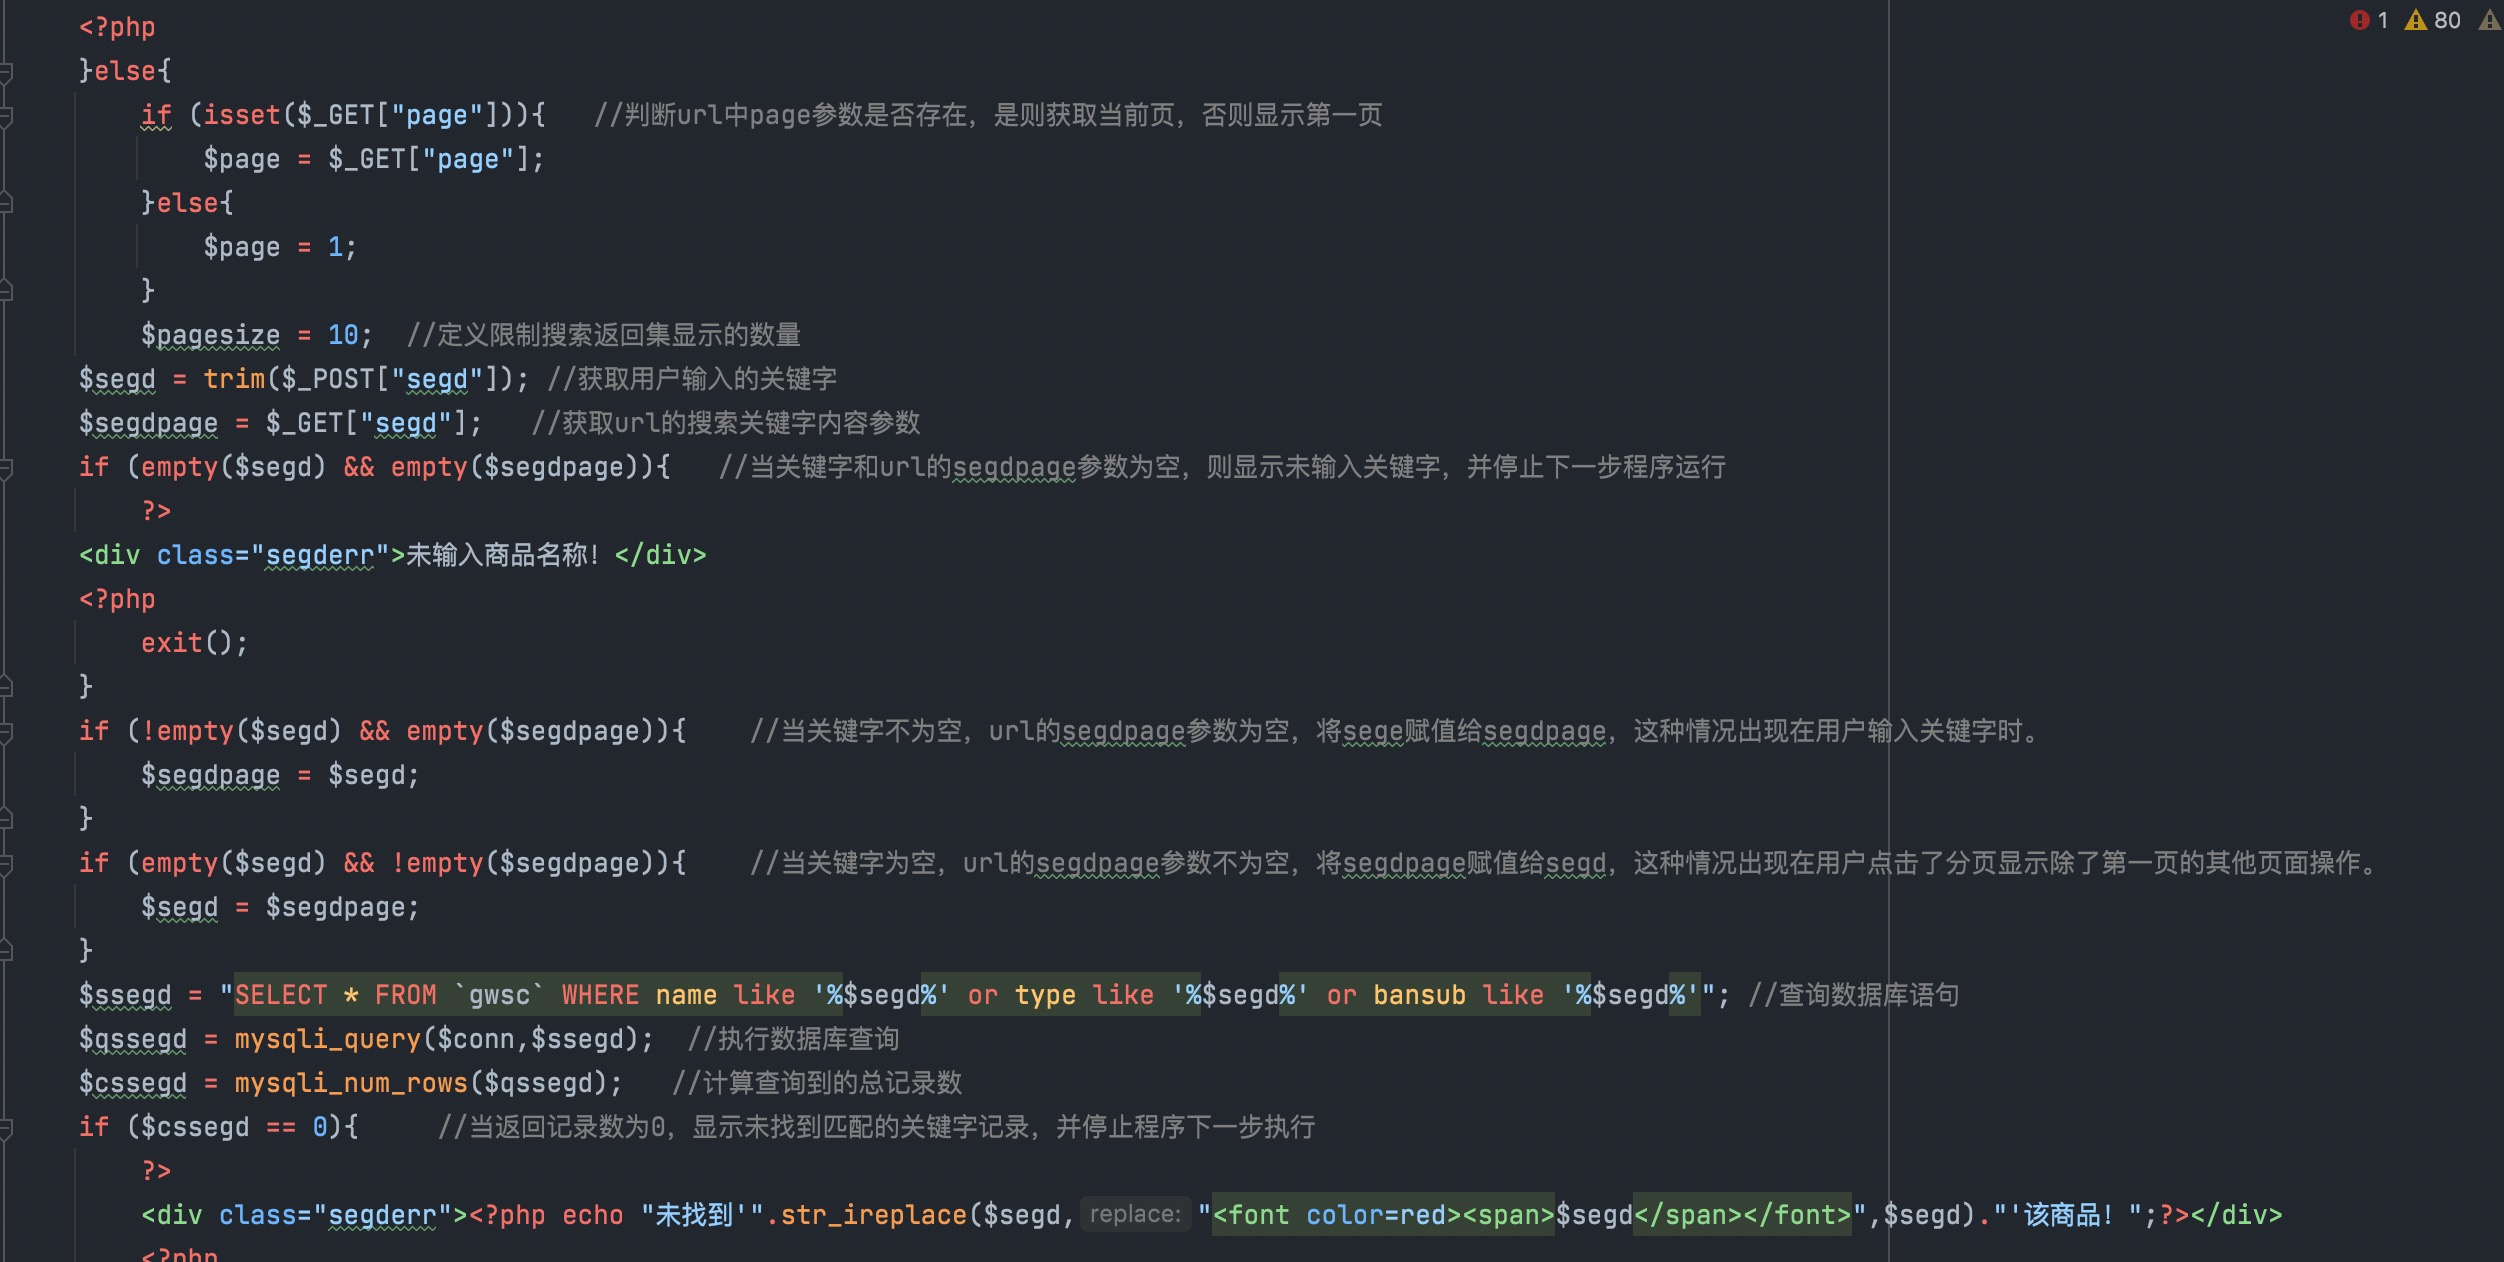The height and width of the screenshot is (1262, 2504).
Task: Fold the if isset page block
Action: 6,116
